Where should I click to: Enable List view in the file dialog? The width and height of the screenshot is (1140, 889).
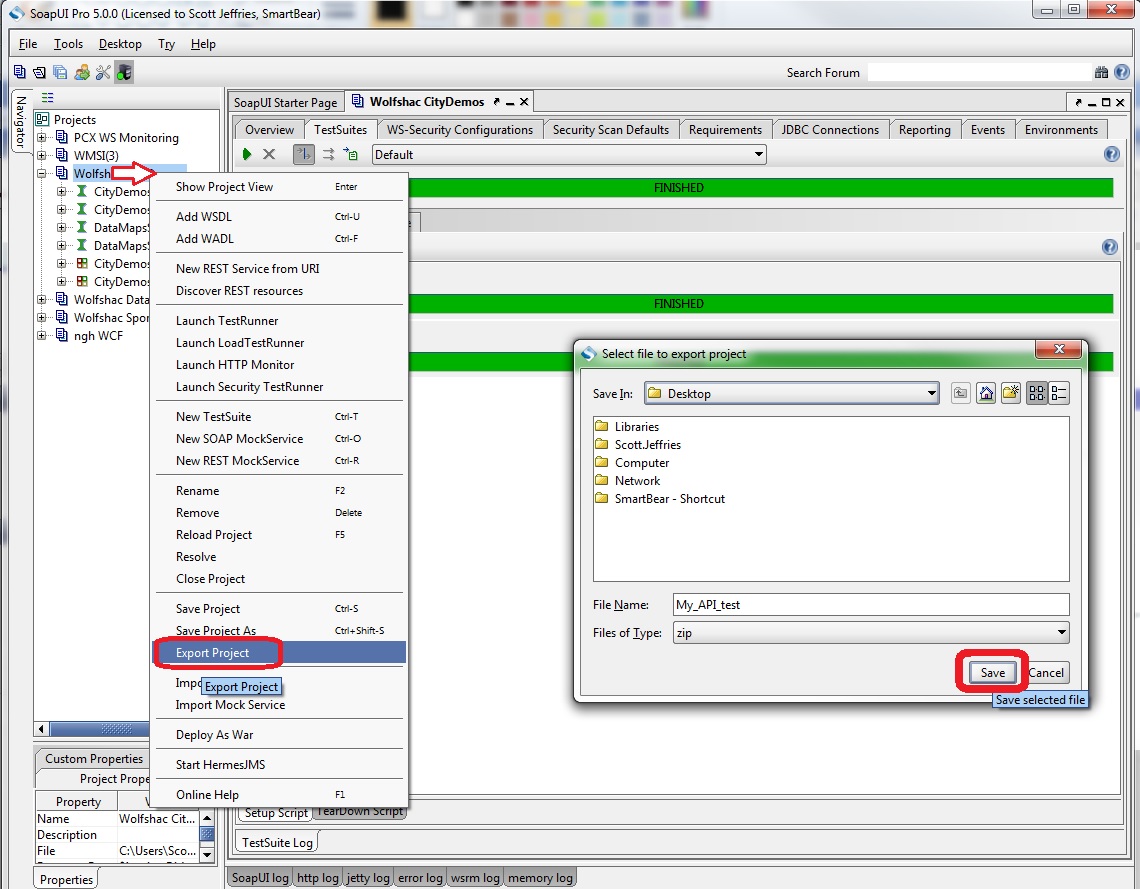coord(1036,392)
